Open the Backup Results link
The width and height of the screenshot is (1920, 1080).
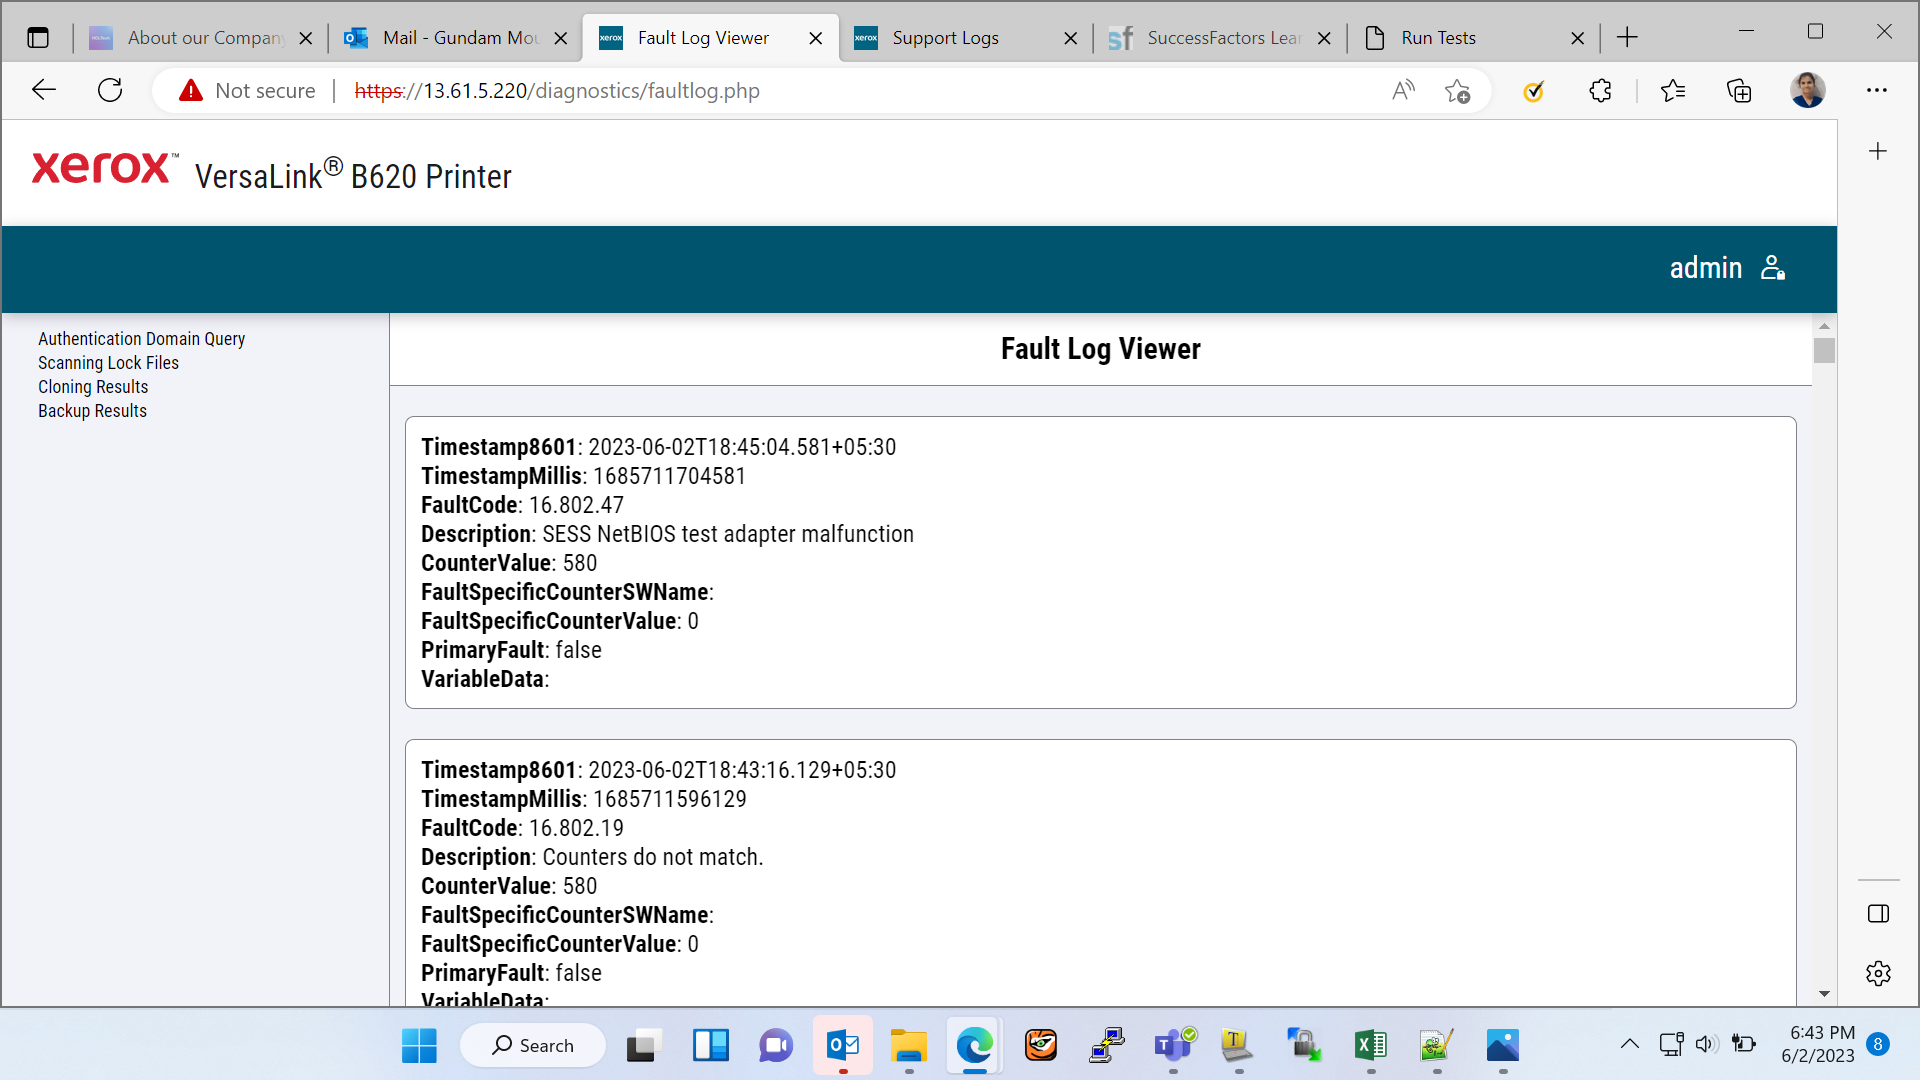[x=92, y=411]
